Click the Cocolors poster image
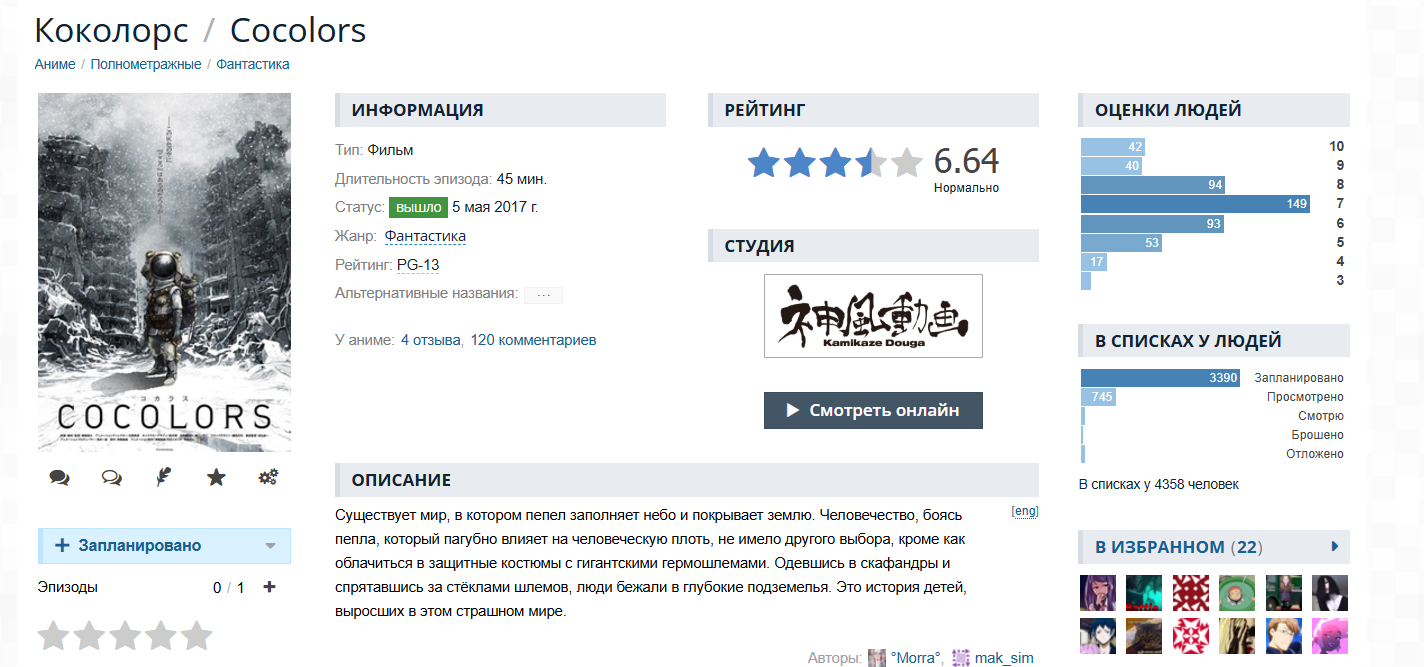This screenshot has height=667, width=1424. pyautogui.click(x=164, y=272)
